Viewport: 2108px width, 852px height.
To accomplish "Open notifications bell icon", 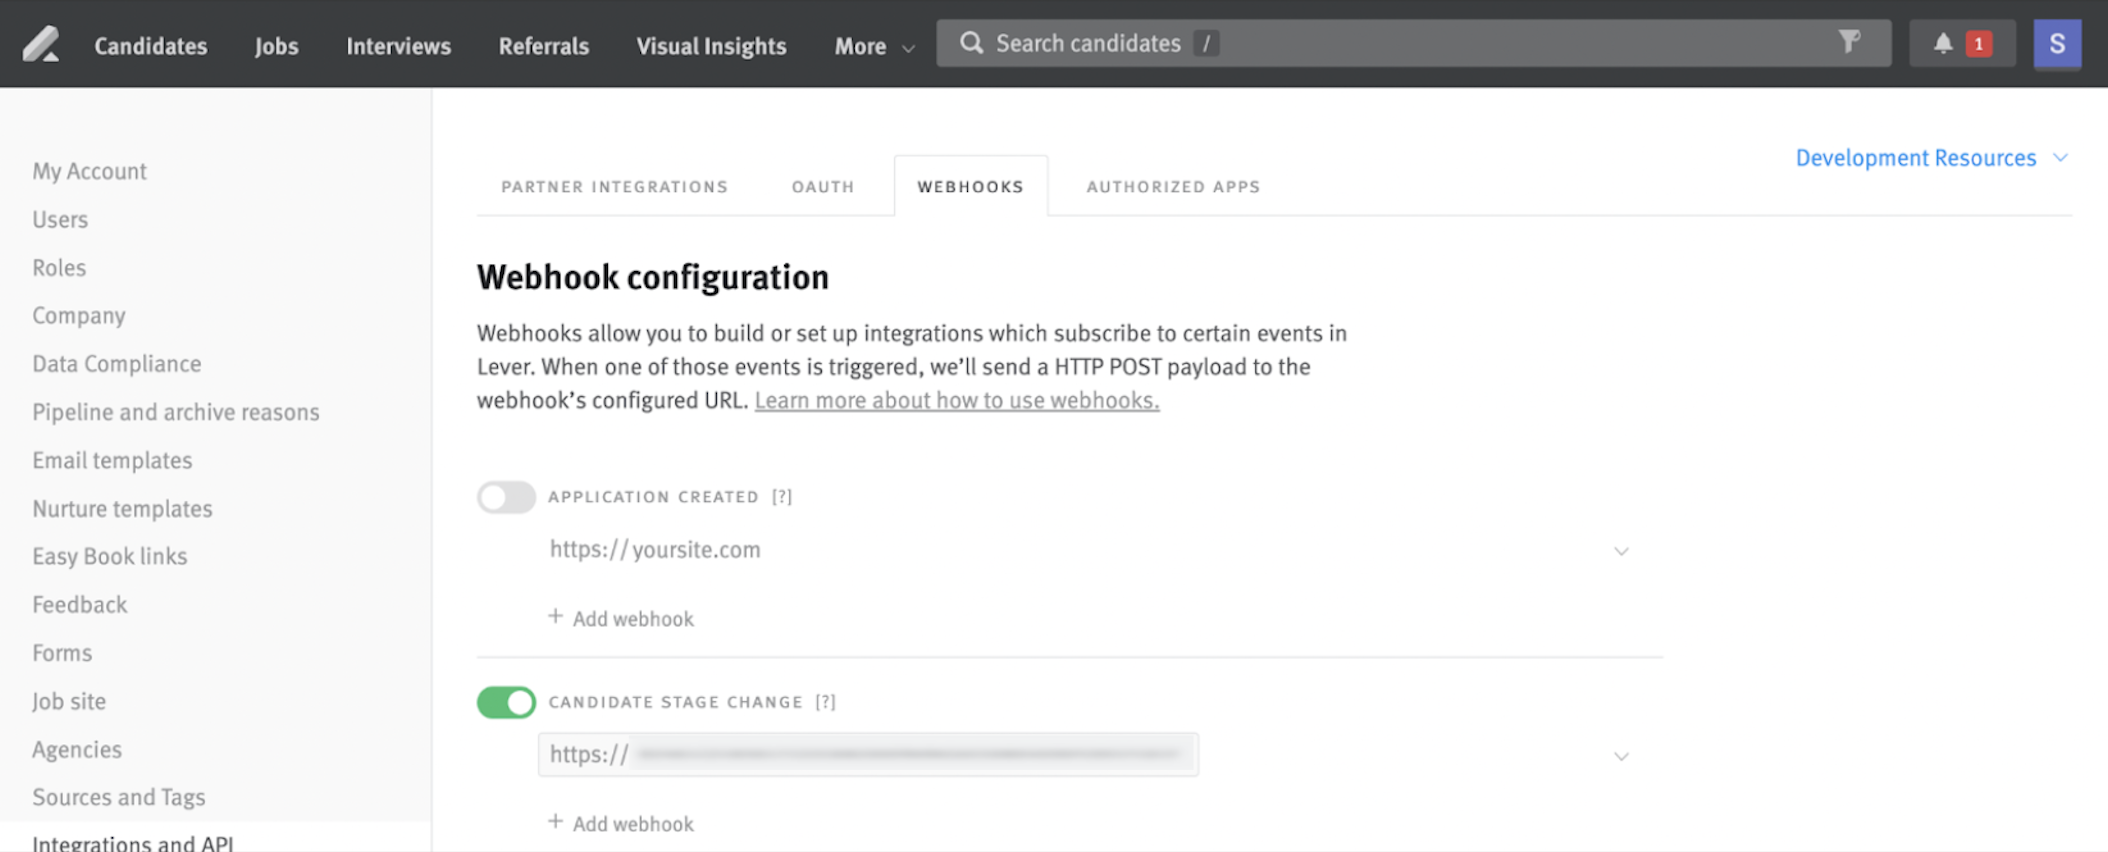I will click(1943, 43).
